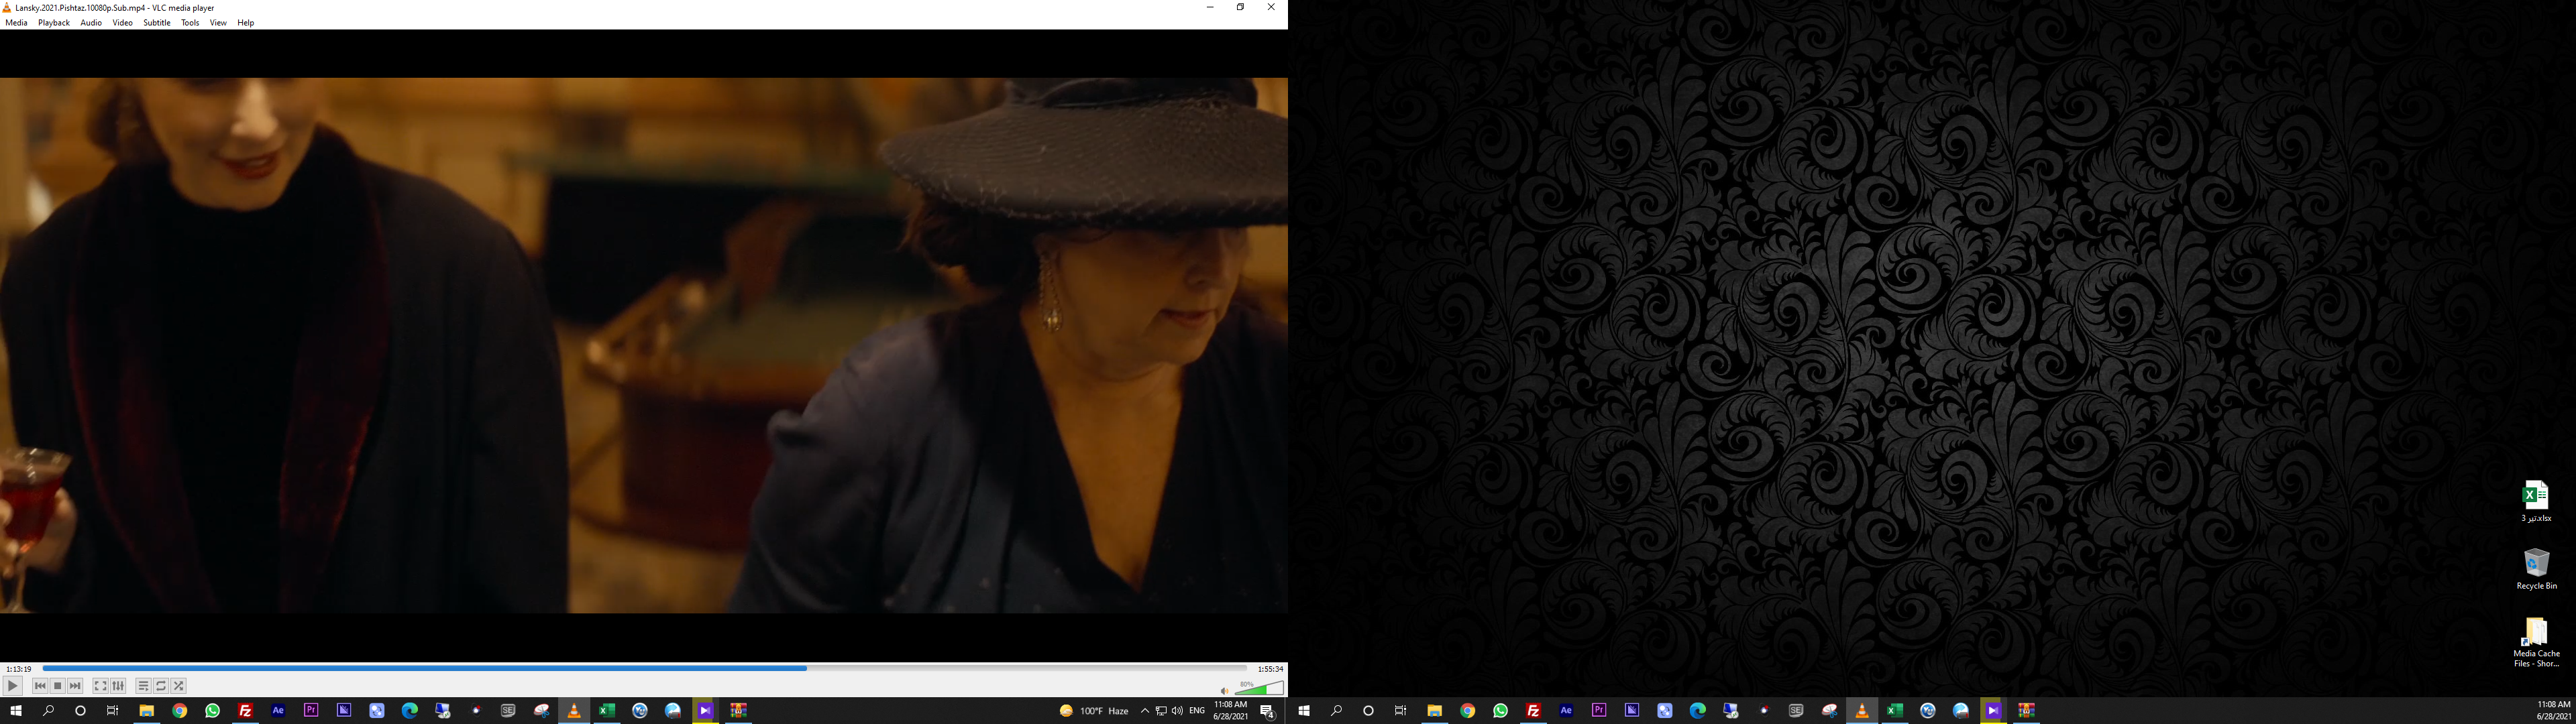Expand hidden system tray icons chevron
This screenshot has height=724, width=2576.
pyautogui.click(x=1144, y=711)
